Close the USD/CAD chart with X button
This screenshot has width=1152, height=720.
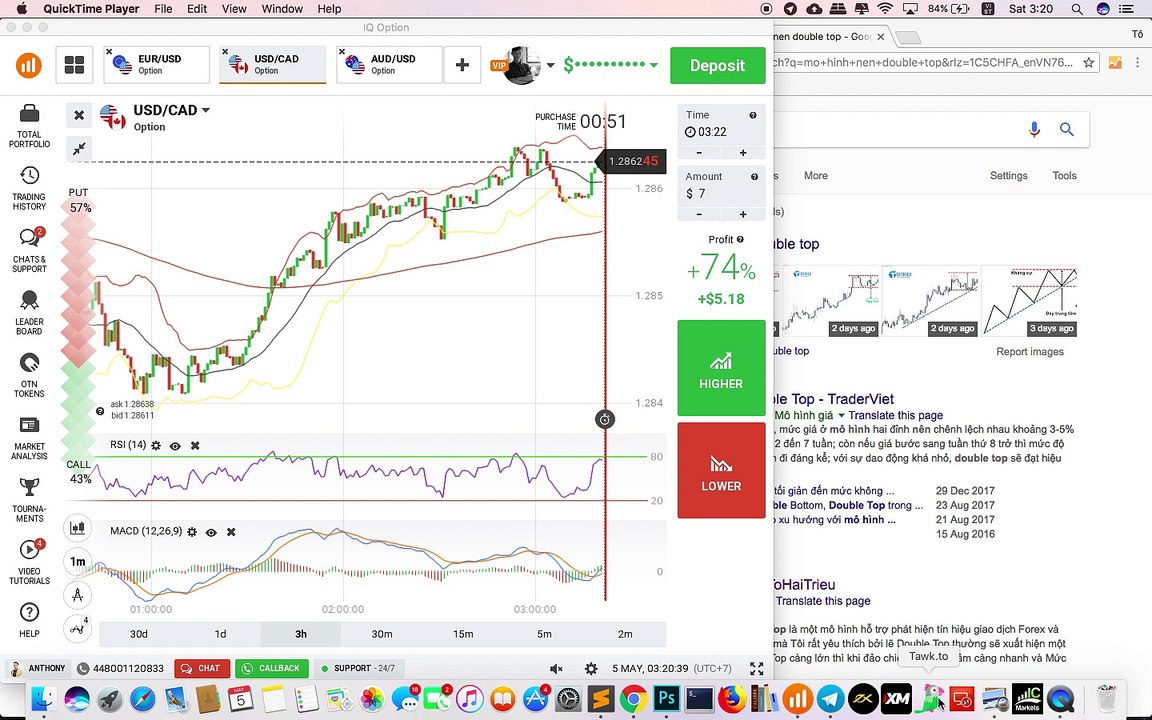79,115
